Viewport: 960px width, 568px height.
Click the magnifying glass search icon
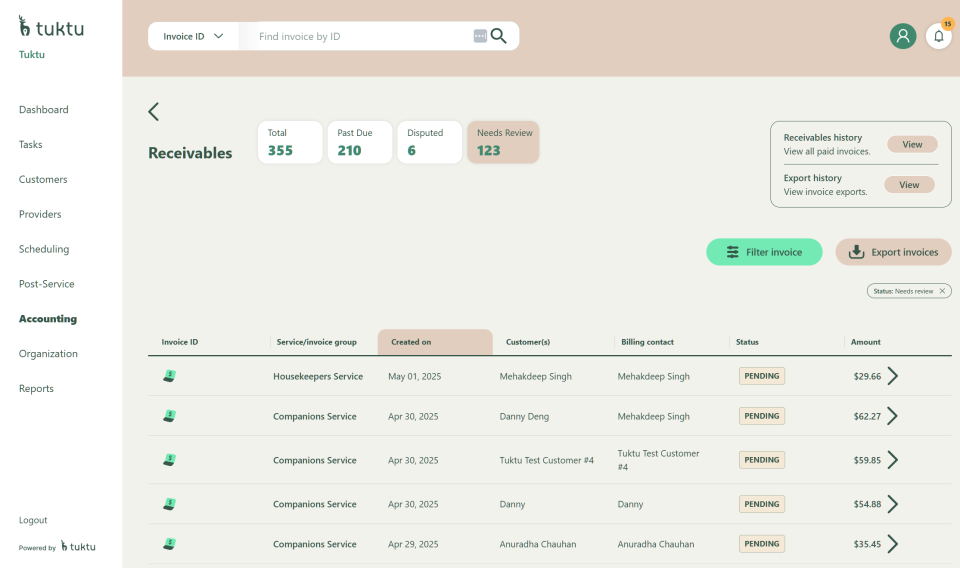click(x=498, y=36)
